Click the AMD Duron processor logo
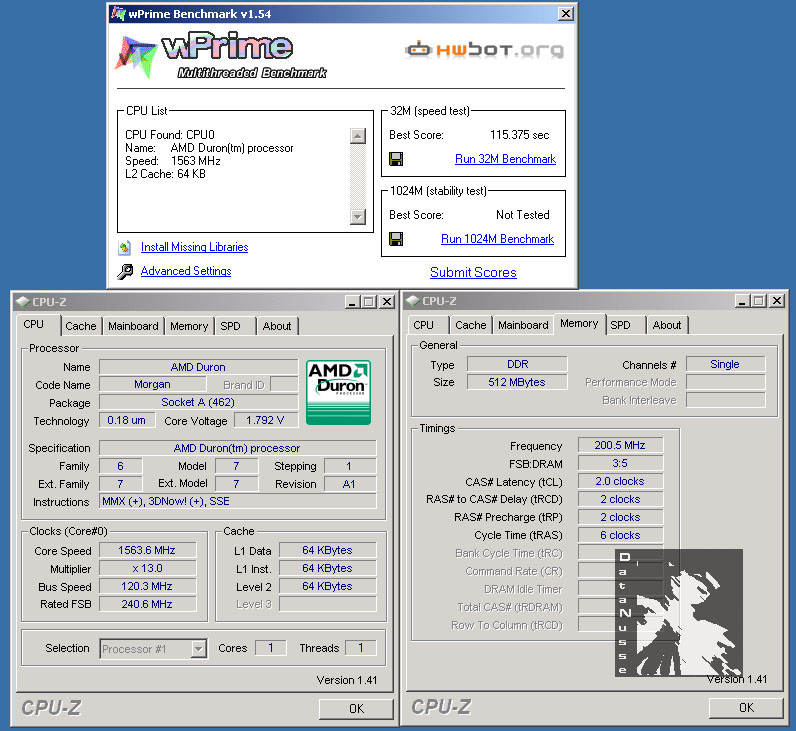 339,392
